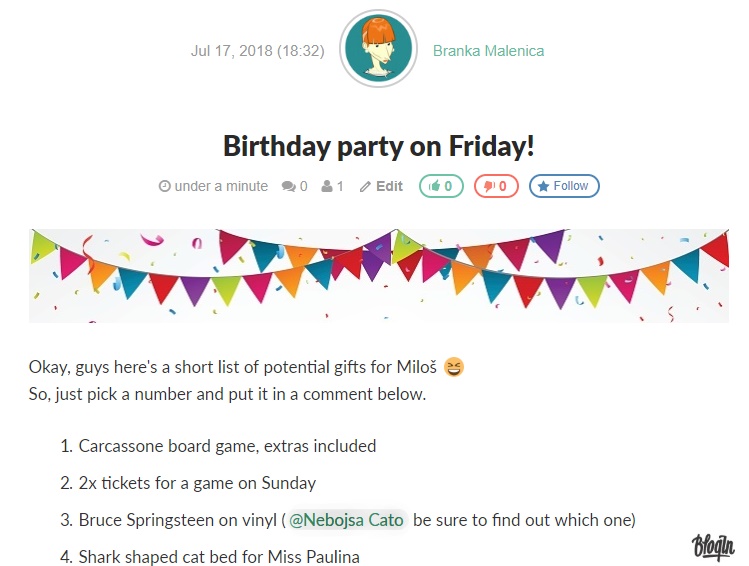Click the reading-time clock icon
The width and height of the screenshot is (749, 566).
coord(165,186)
